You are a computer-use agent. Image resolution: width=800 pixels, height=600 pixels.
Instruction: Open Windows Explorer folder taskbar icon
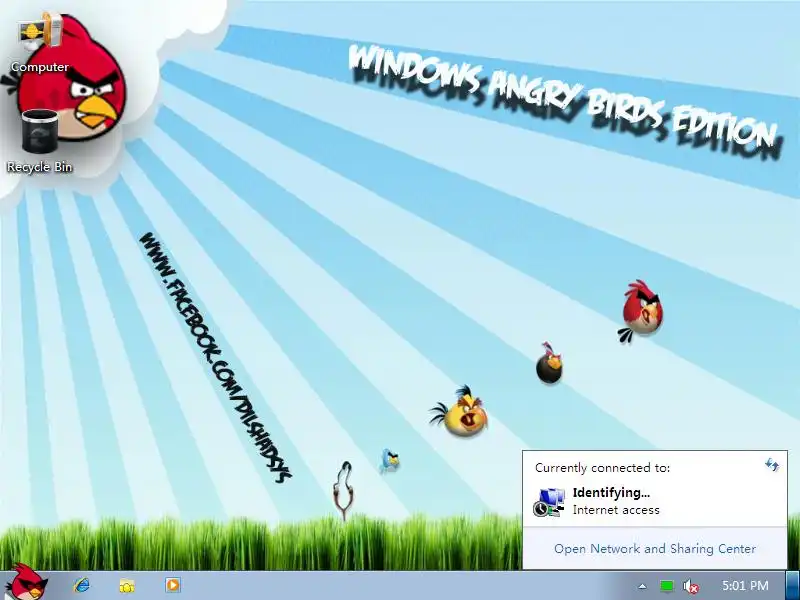(x=127, y=586)
